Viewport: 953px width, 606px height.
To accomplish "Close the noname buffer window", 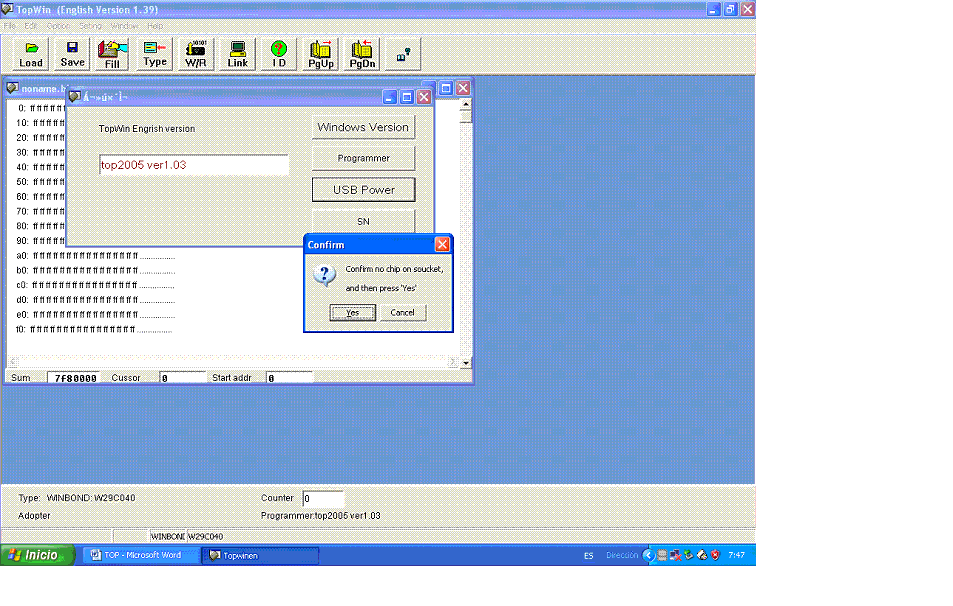I will (x=463, y=88).
